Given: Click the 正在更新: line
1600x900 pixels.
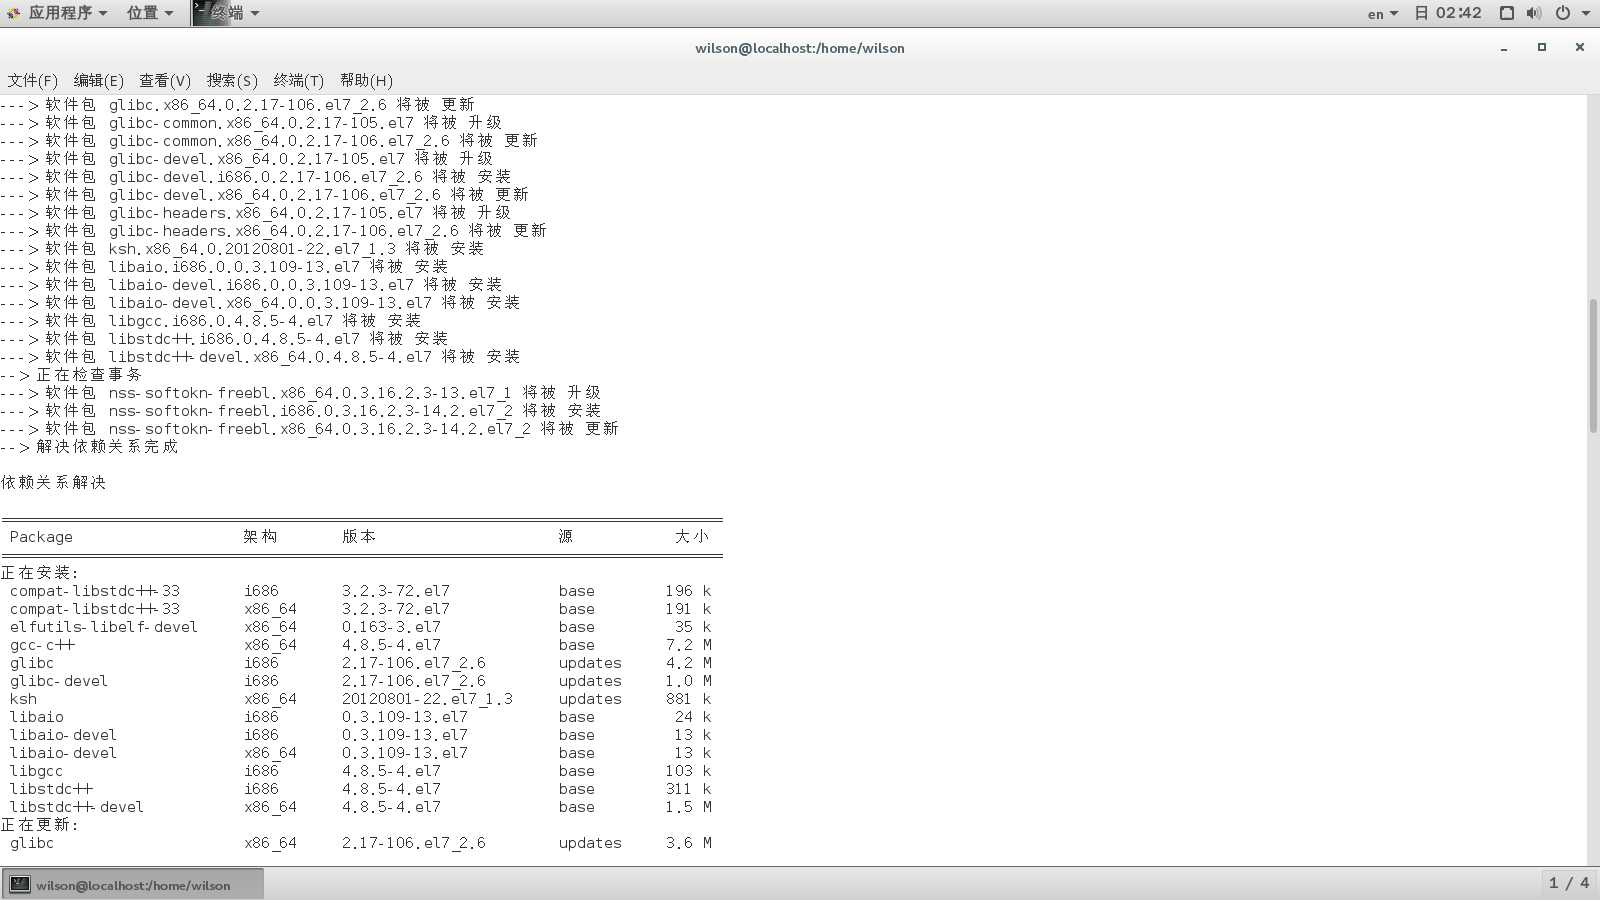Looking at the screenshot, I should coord(40,825).
